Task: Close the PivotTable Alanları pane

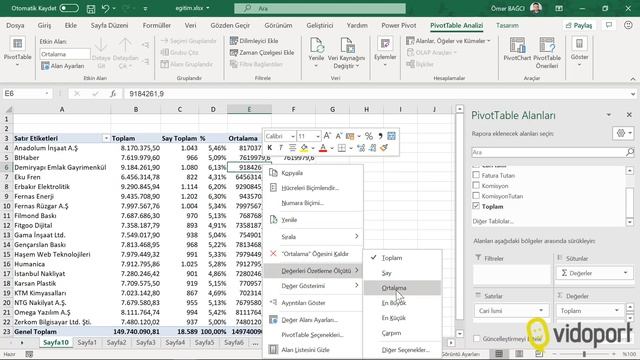Action: pos(629,115)
